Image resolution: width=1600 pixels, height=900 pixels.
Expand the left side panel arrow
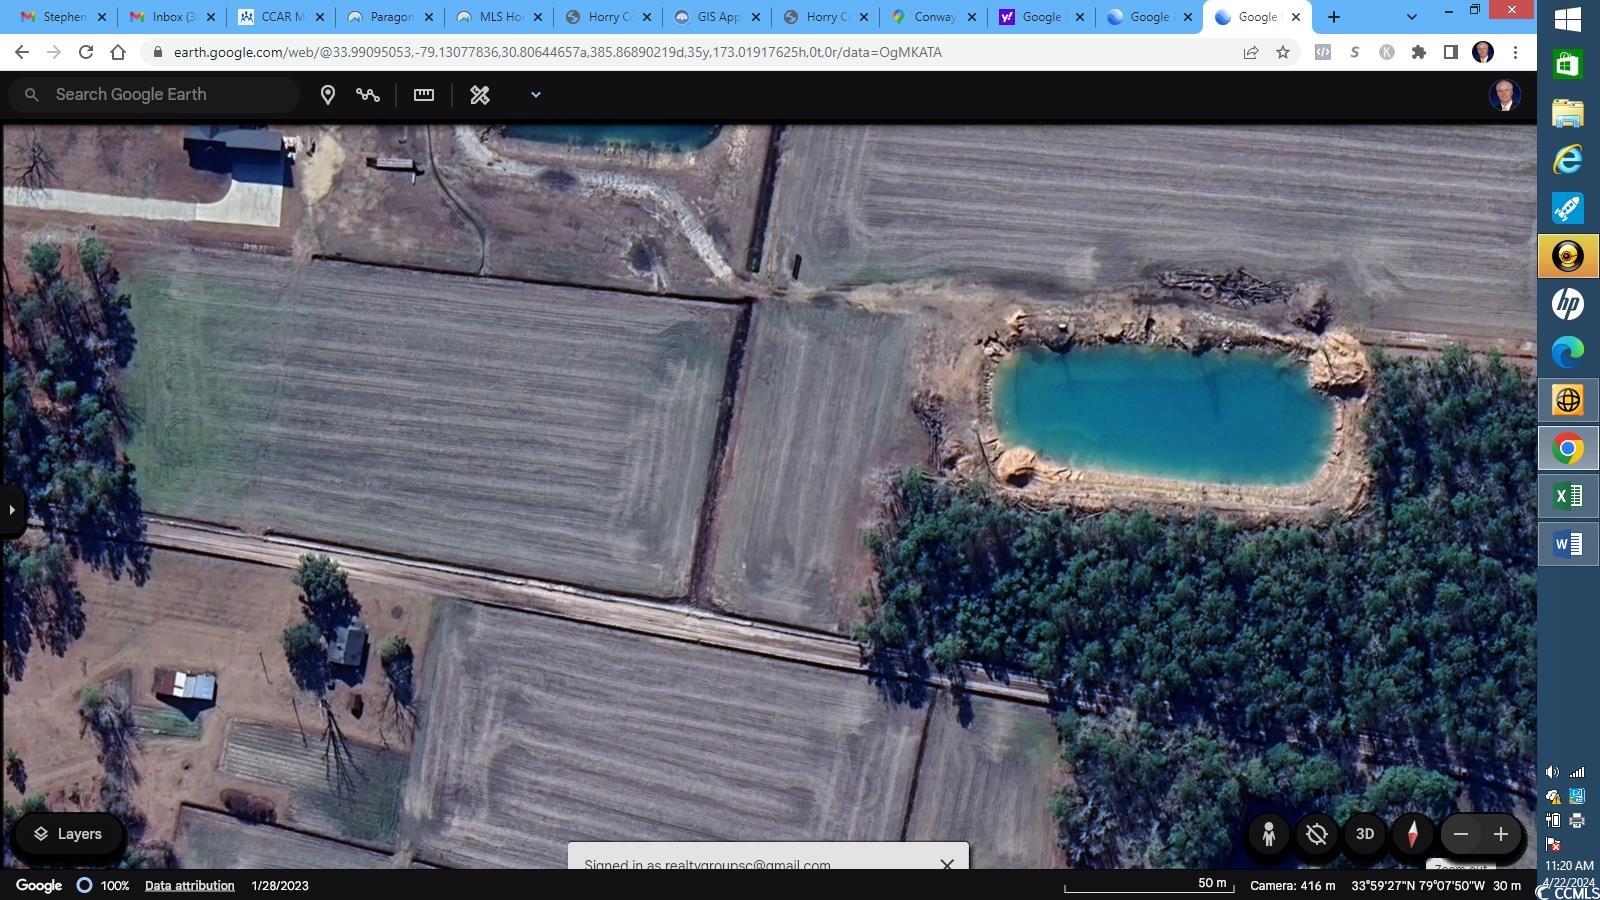click(11, 510)
